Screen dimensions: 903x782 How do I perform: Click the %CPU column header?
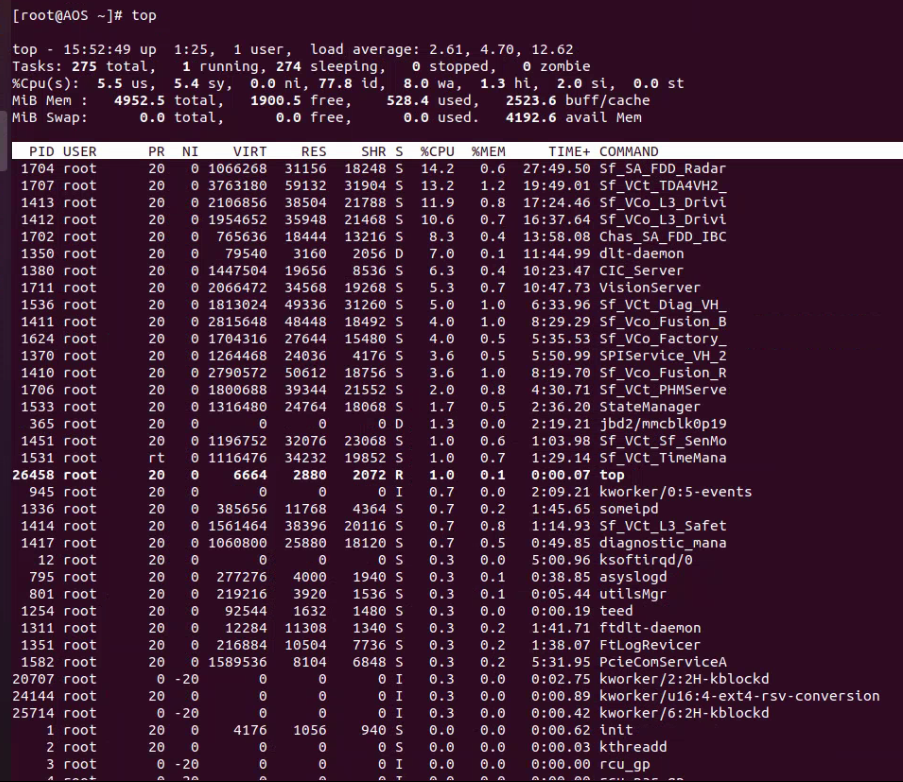[437, 151]
